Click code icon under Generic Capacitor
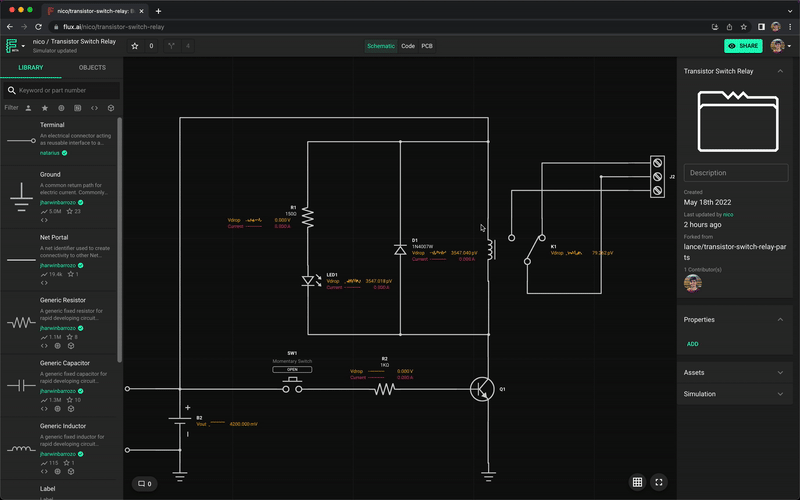The width and height of the screenshot is (800, 500). click(44, 409)
